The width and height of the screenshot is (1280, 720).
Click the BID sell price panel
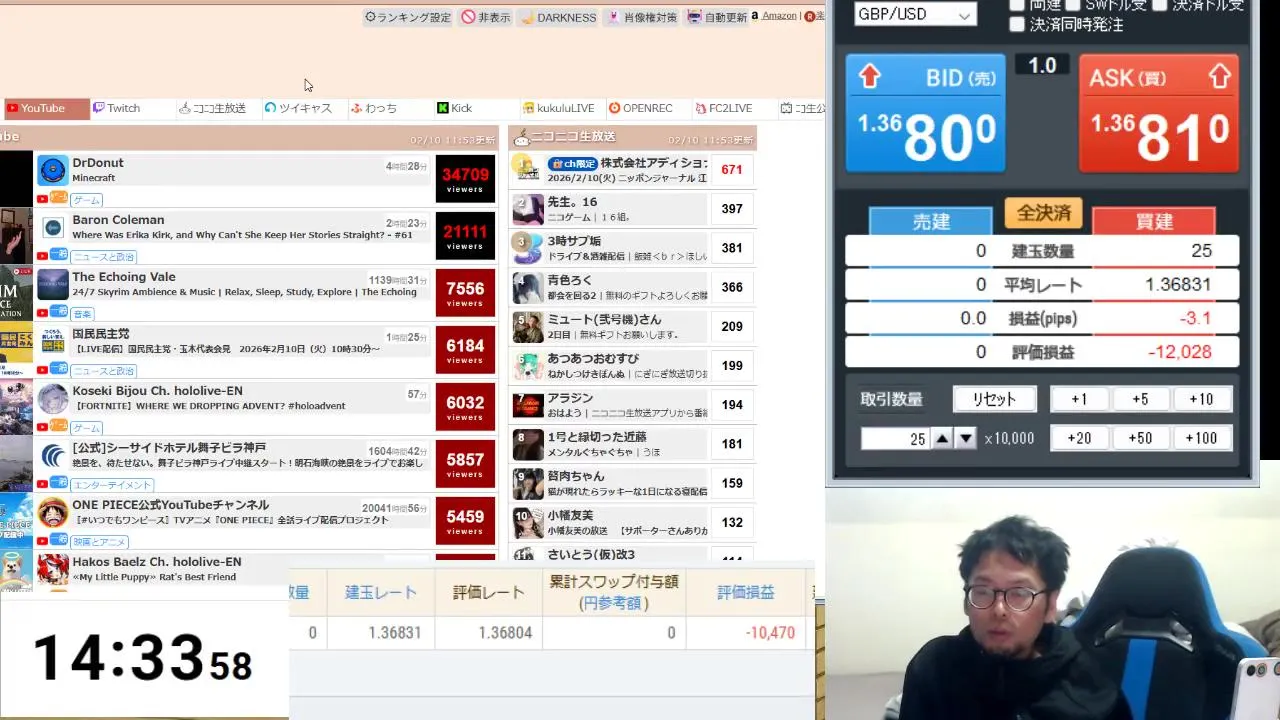pyautogui.click(x=926, y=113)
